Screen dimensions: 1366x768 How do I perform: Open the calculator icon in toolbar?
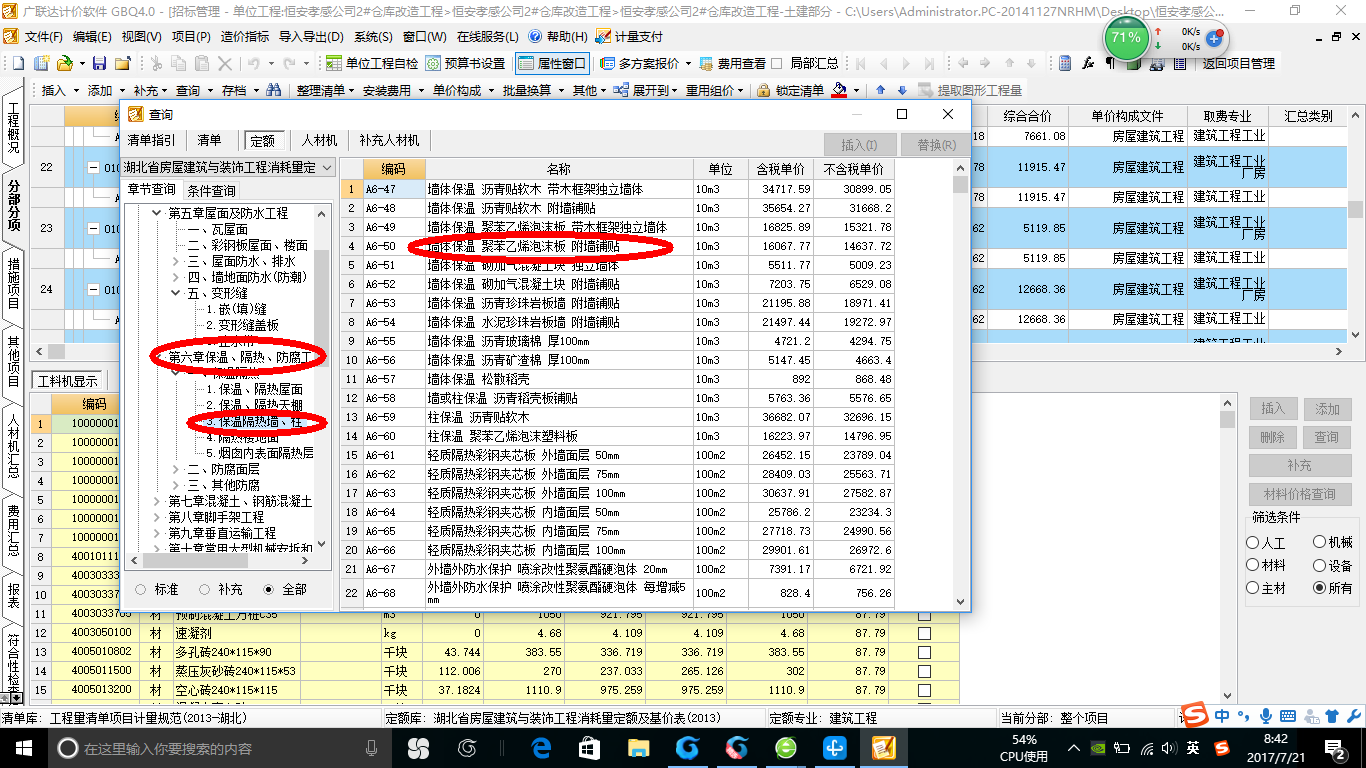click(x=1066, y=63)
